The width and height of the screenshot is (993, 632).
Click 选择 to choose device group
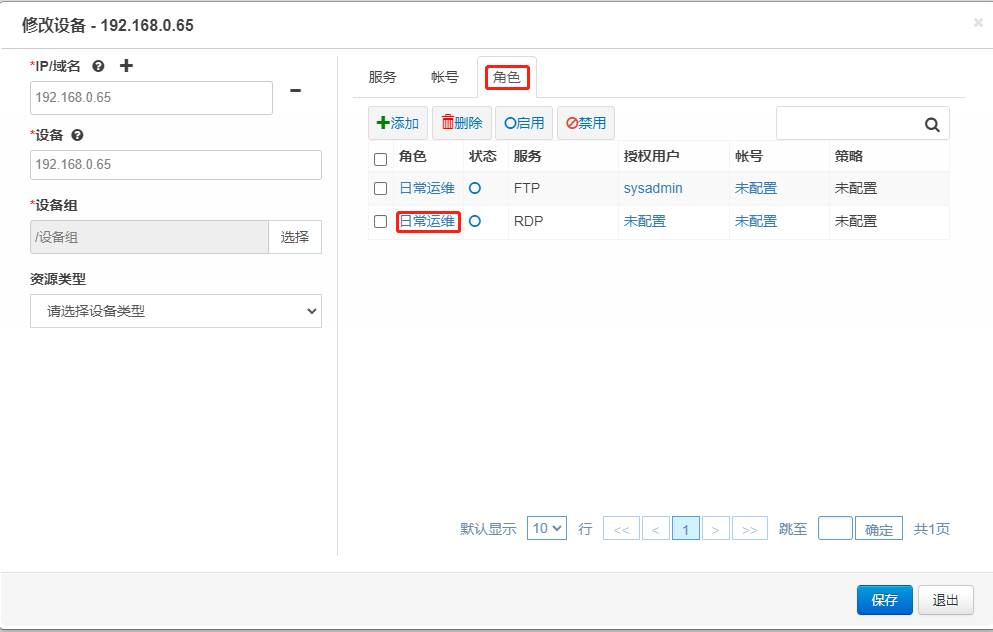click(x=295, y=237)
